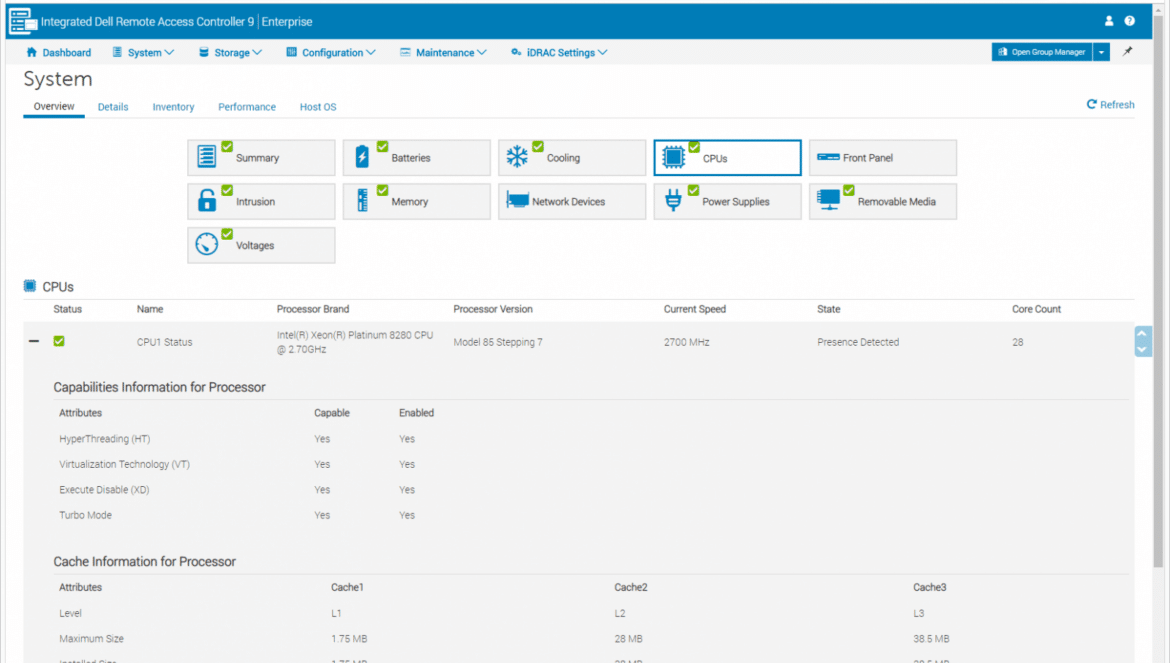The image size is (1170, 663).
Task: Click the Model 85 Stepping 7 cell
Action: point(498,342)
